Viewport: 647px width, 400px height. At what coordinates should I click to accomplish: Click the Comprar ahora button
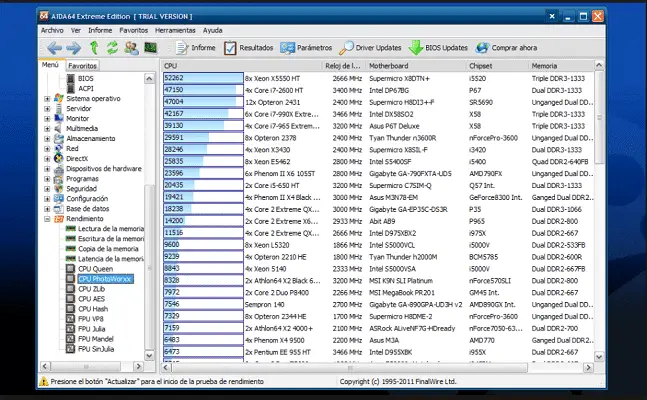(506, 48)
